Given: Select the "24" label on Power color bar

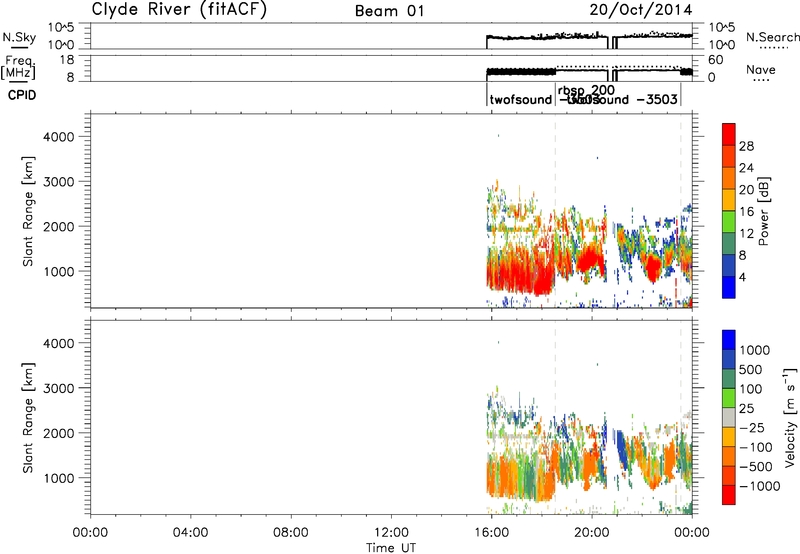Looking at the screenshot, I should coord(746,168).
